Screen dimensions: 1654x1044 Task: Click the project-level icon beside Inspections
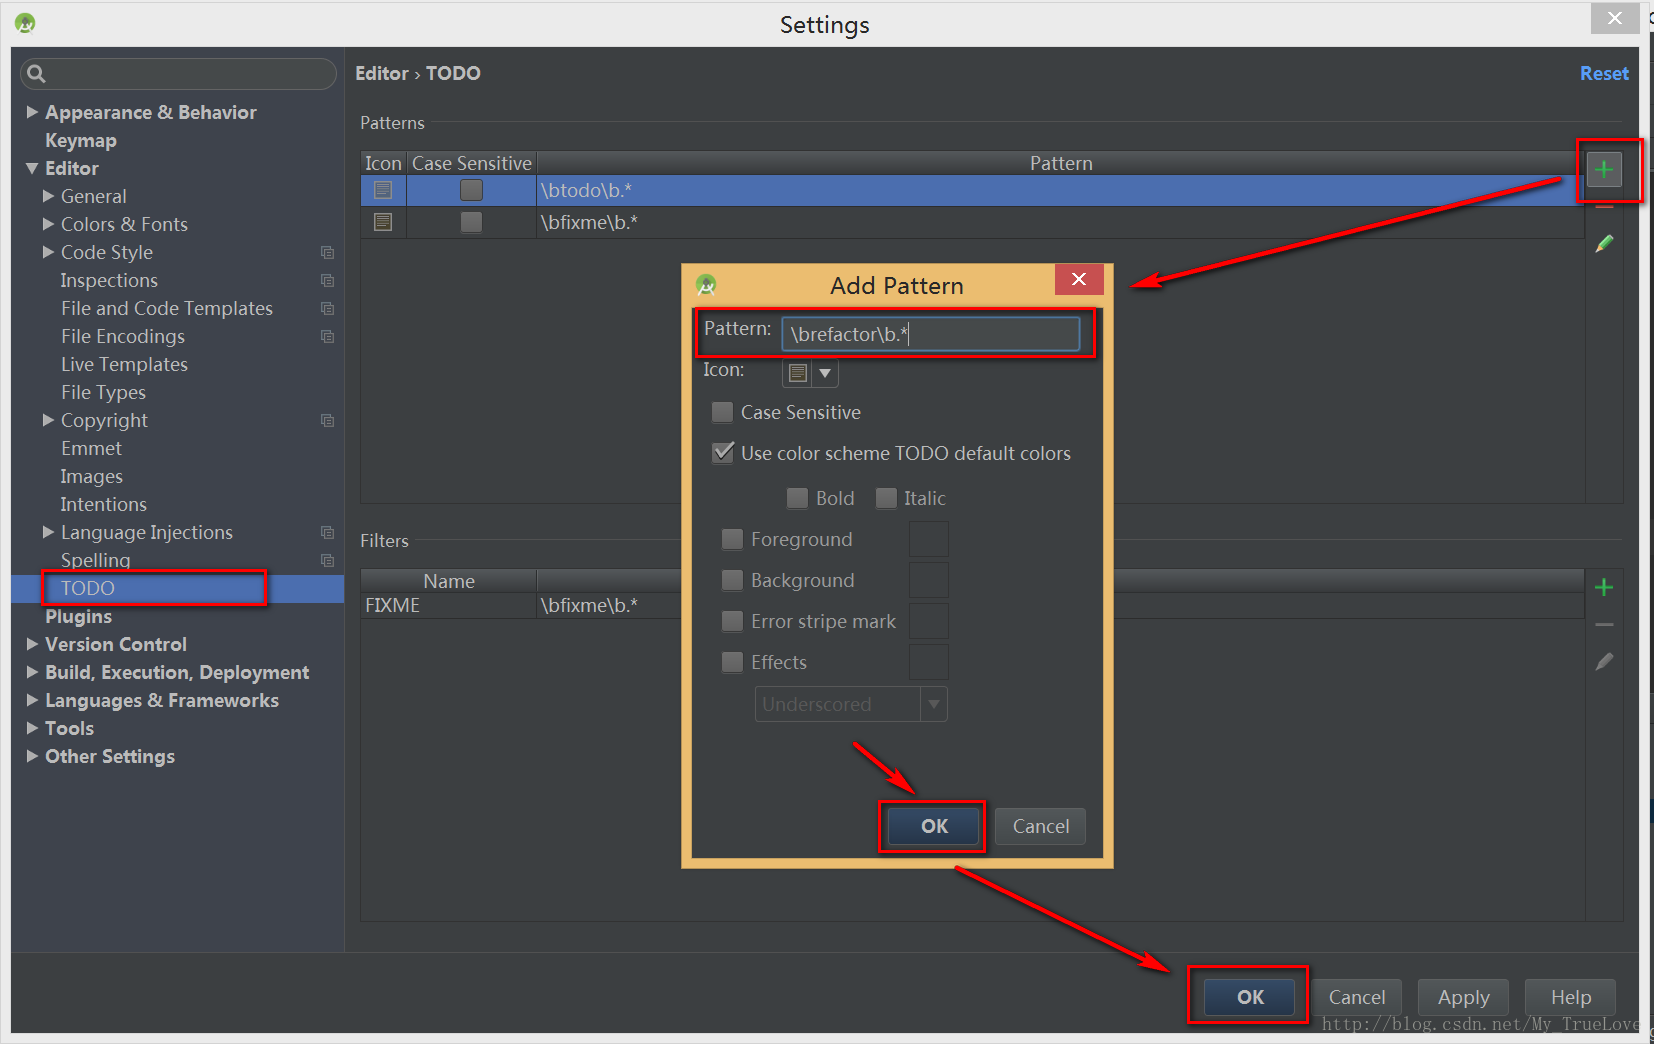(327, 281)
